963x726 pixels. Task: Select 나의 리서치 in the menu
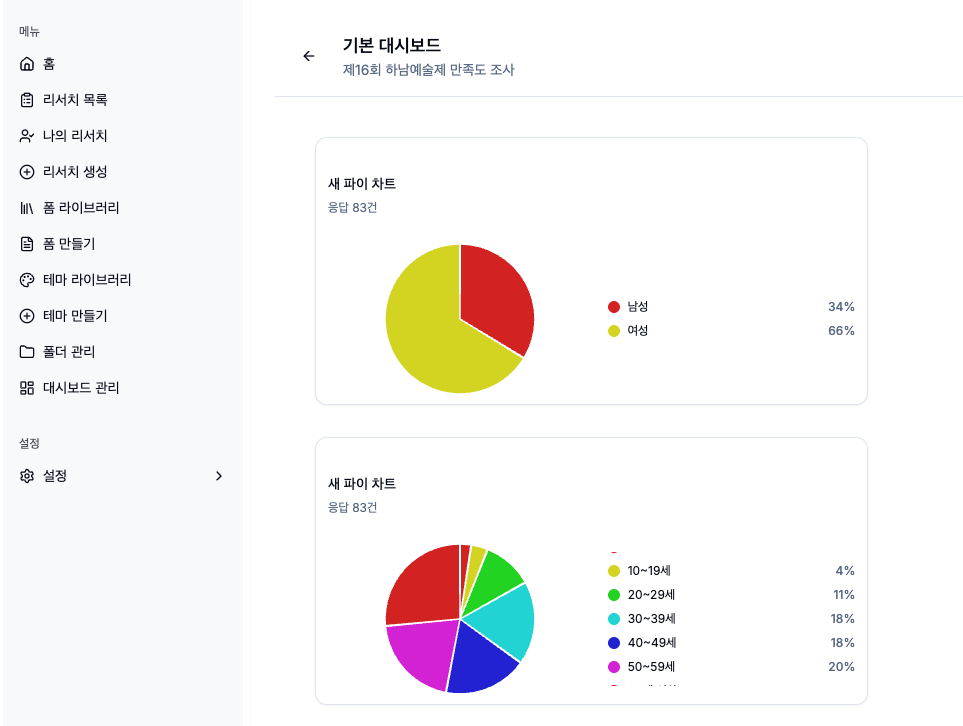click(75, 136)
